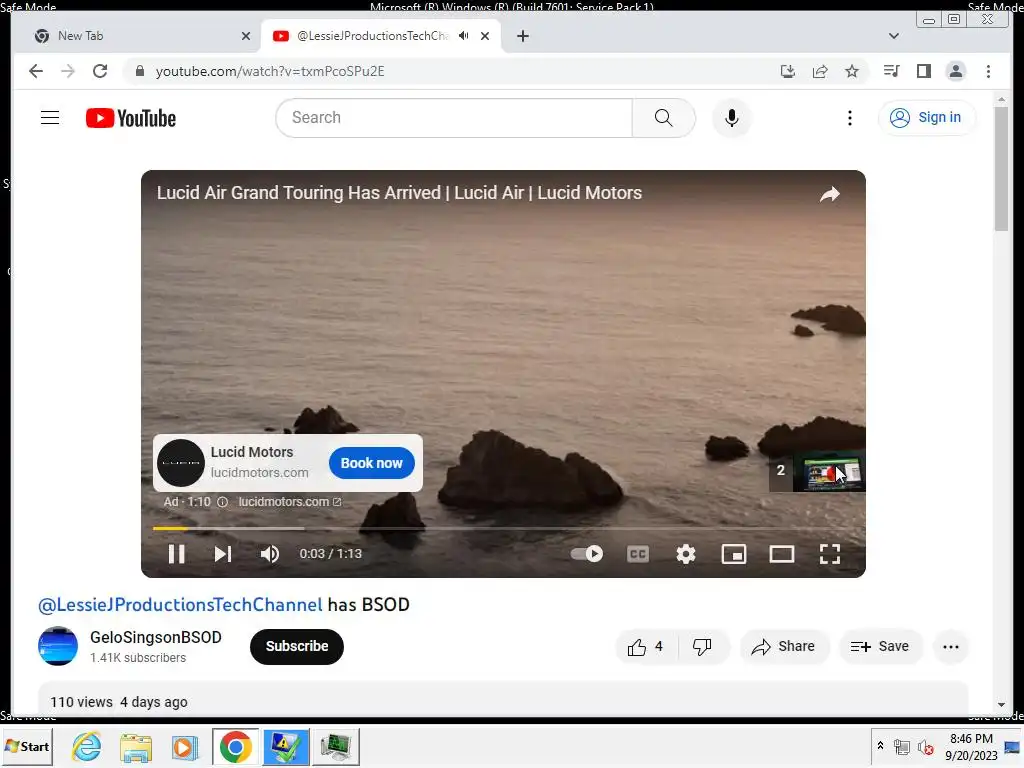This screenshot has height=768, width=1024.
Task: Reload the YouTube page
Action: point(100,71)
